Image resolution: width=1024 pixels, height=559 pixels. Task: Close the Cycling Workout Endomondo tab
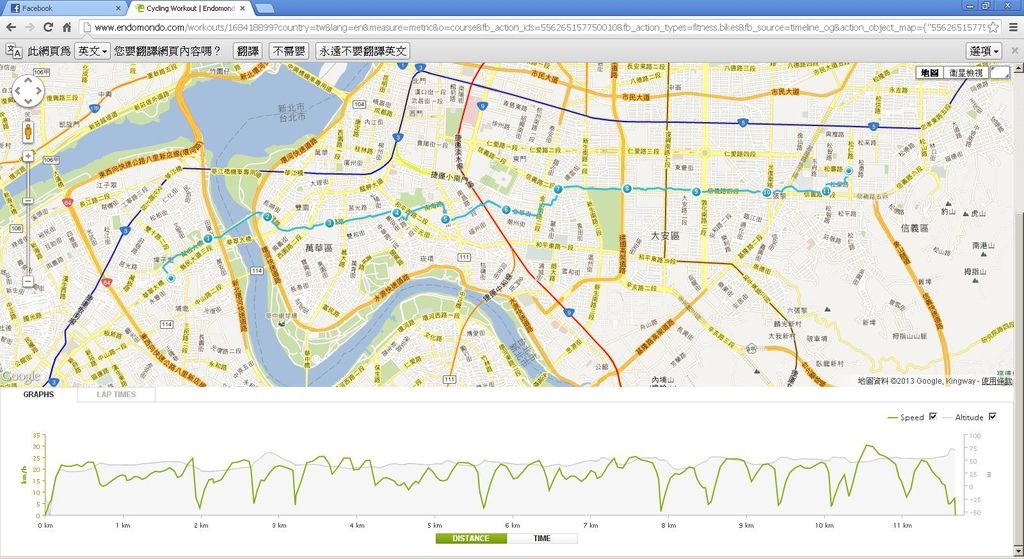(243, 8)
